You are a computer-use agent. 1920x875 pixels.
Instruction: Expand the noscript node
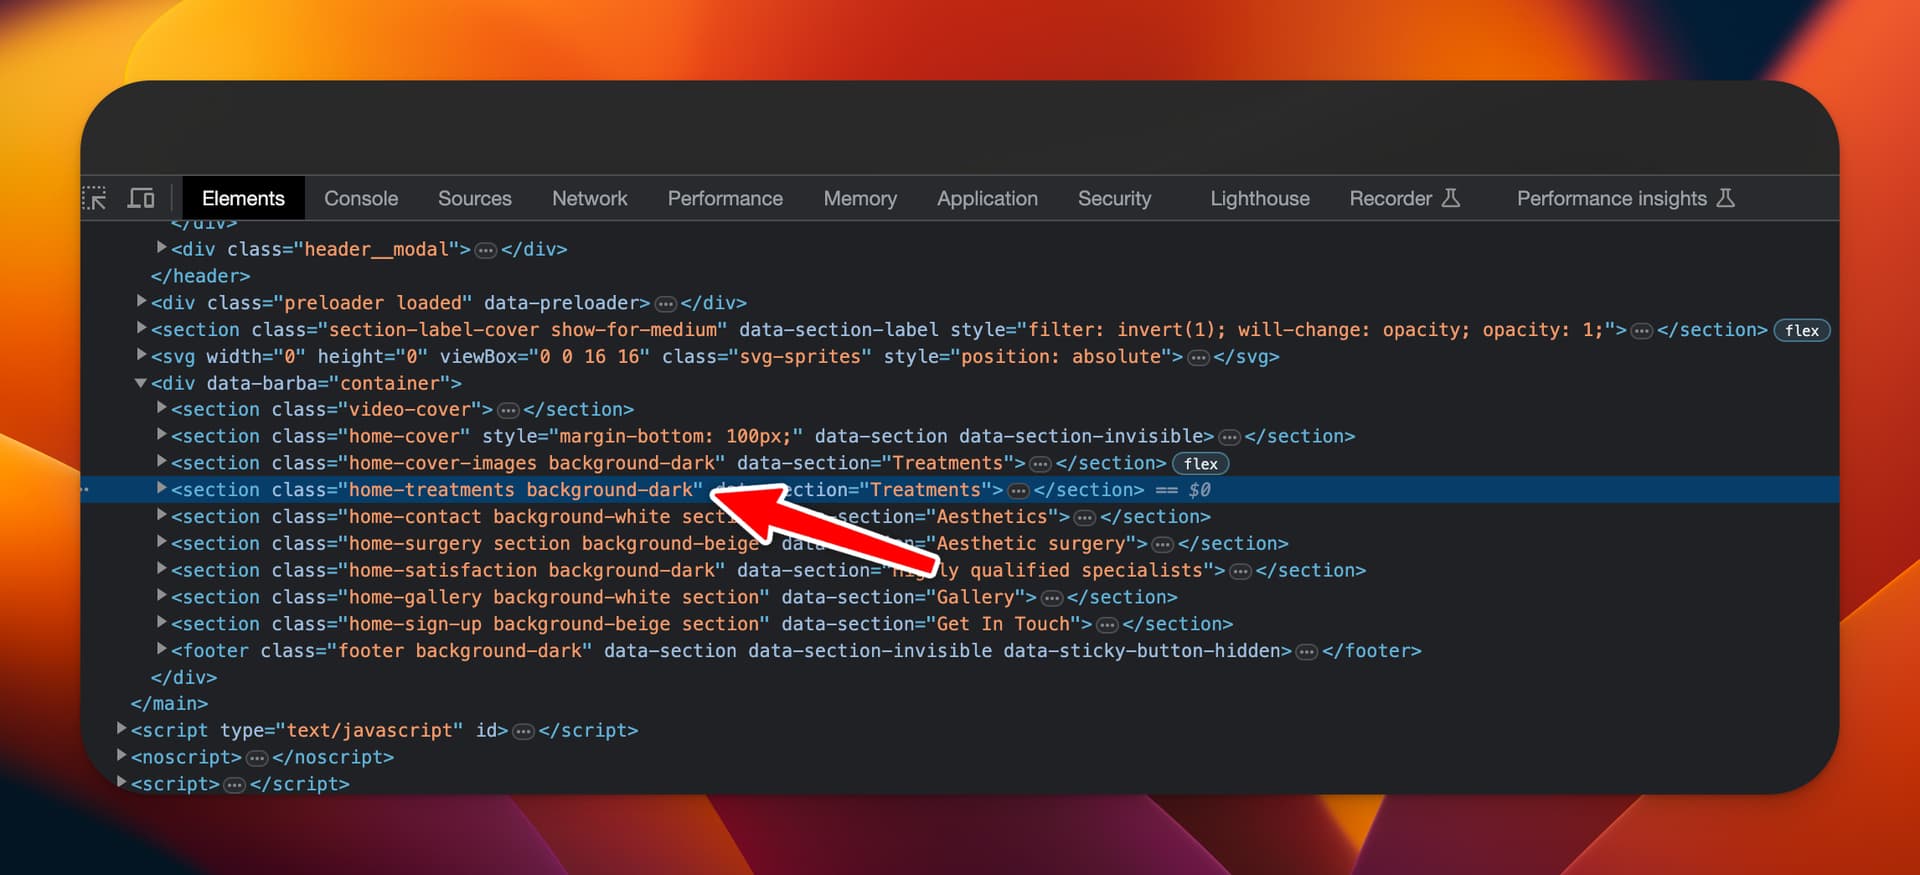click(122, 756)
